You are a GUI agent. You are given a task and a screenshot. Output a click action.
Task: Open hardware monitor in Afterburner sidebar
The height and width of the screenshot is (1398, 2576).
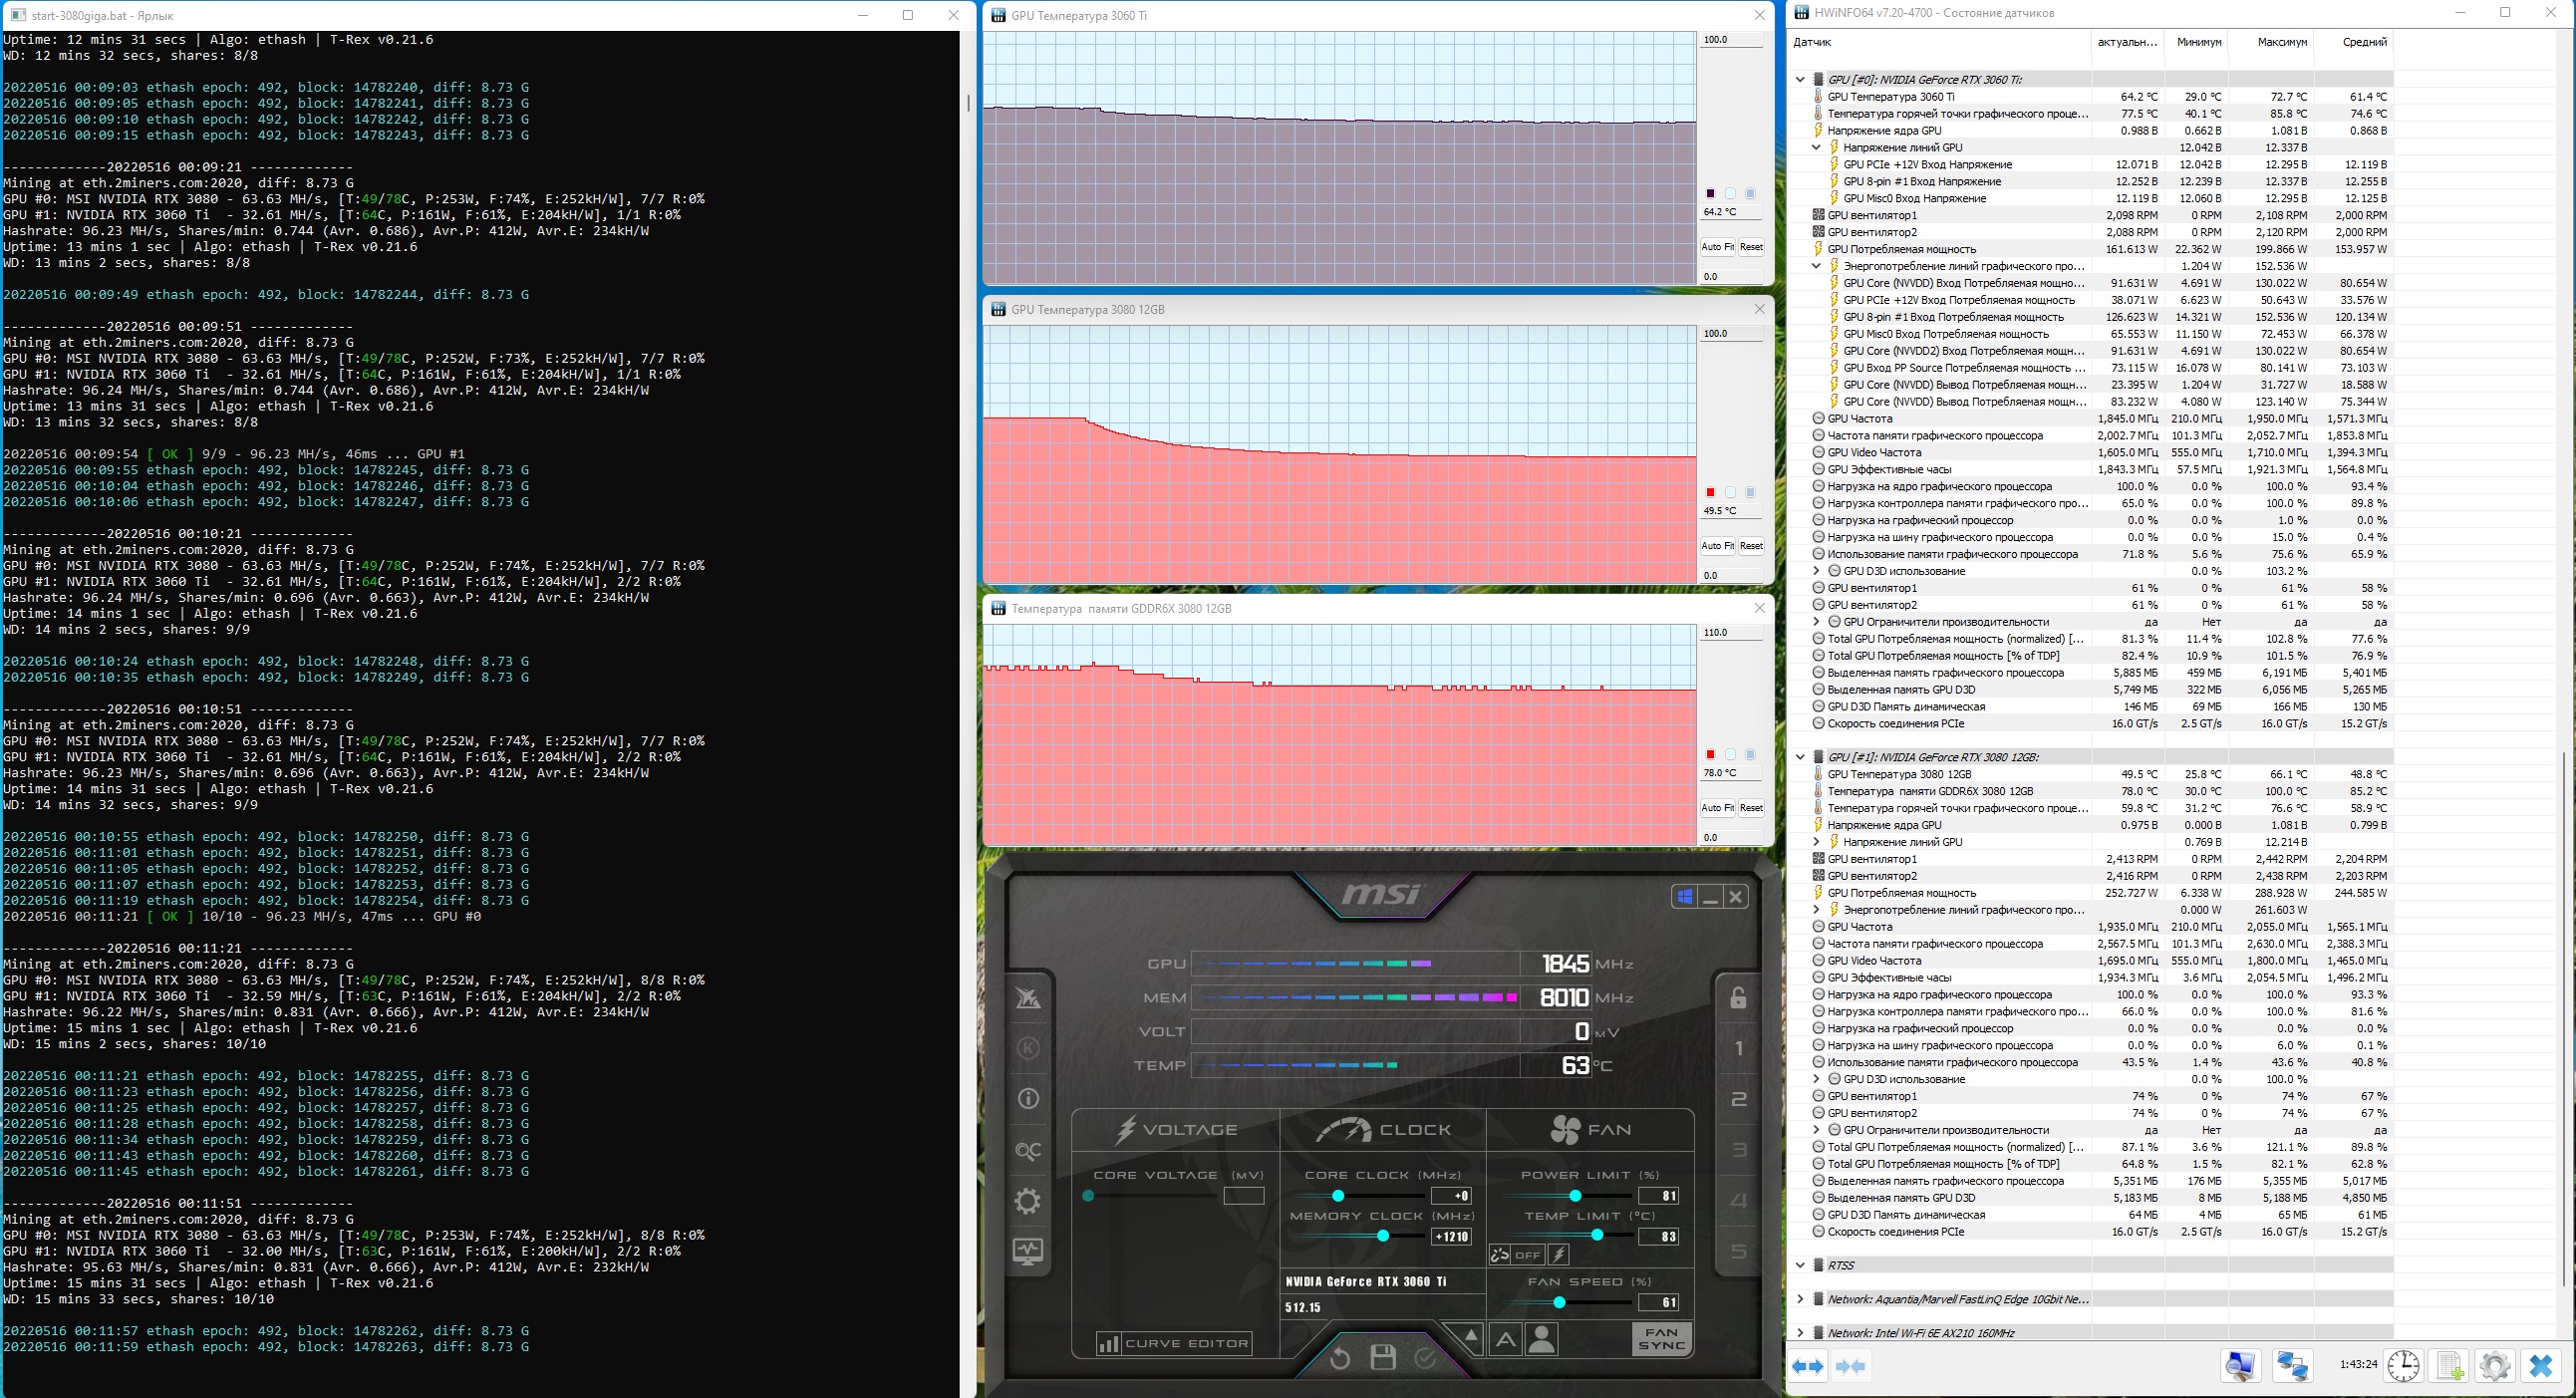tap(1028, 1251)
